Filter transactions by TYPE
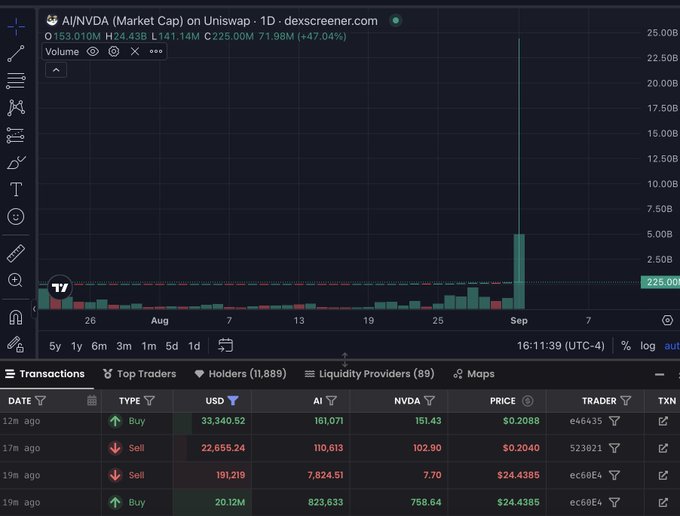Screen dimensions: 680x516 [x=149, y=401]
